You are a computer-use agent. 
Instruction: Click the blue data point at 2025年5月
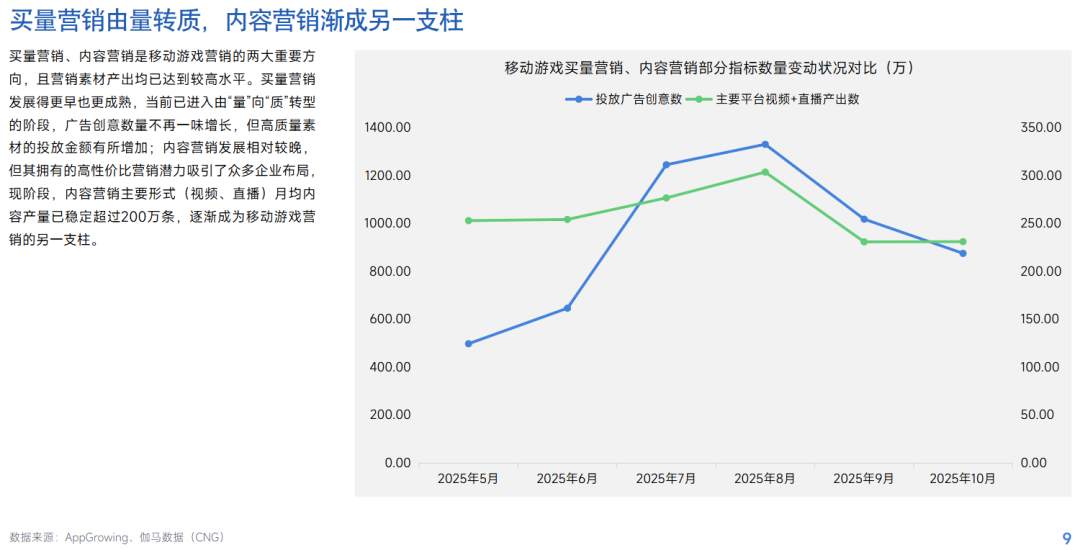pyautogui.click(x=468, y=343)
